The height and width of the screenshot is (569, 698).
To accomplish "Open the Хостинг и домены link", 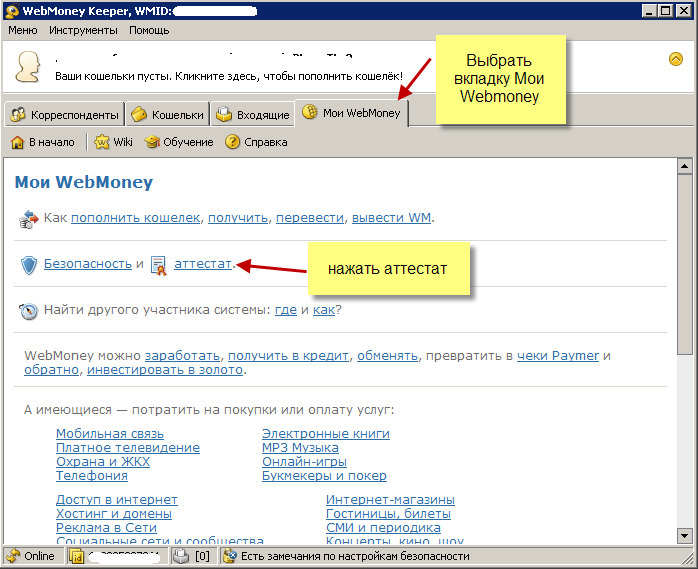I will coord(114,514).
